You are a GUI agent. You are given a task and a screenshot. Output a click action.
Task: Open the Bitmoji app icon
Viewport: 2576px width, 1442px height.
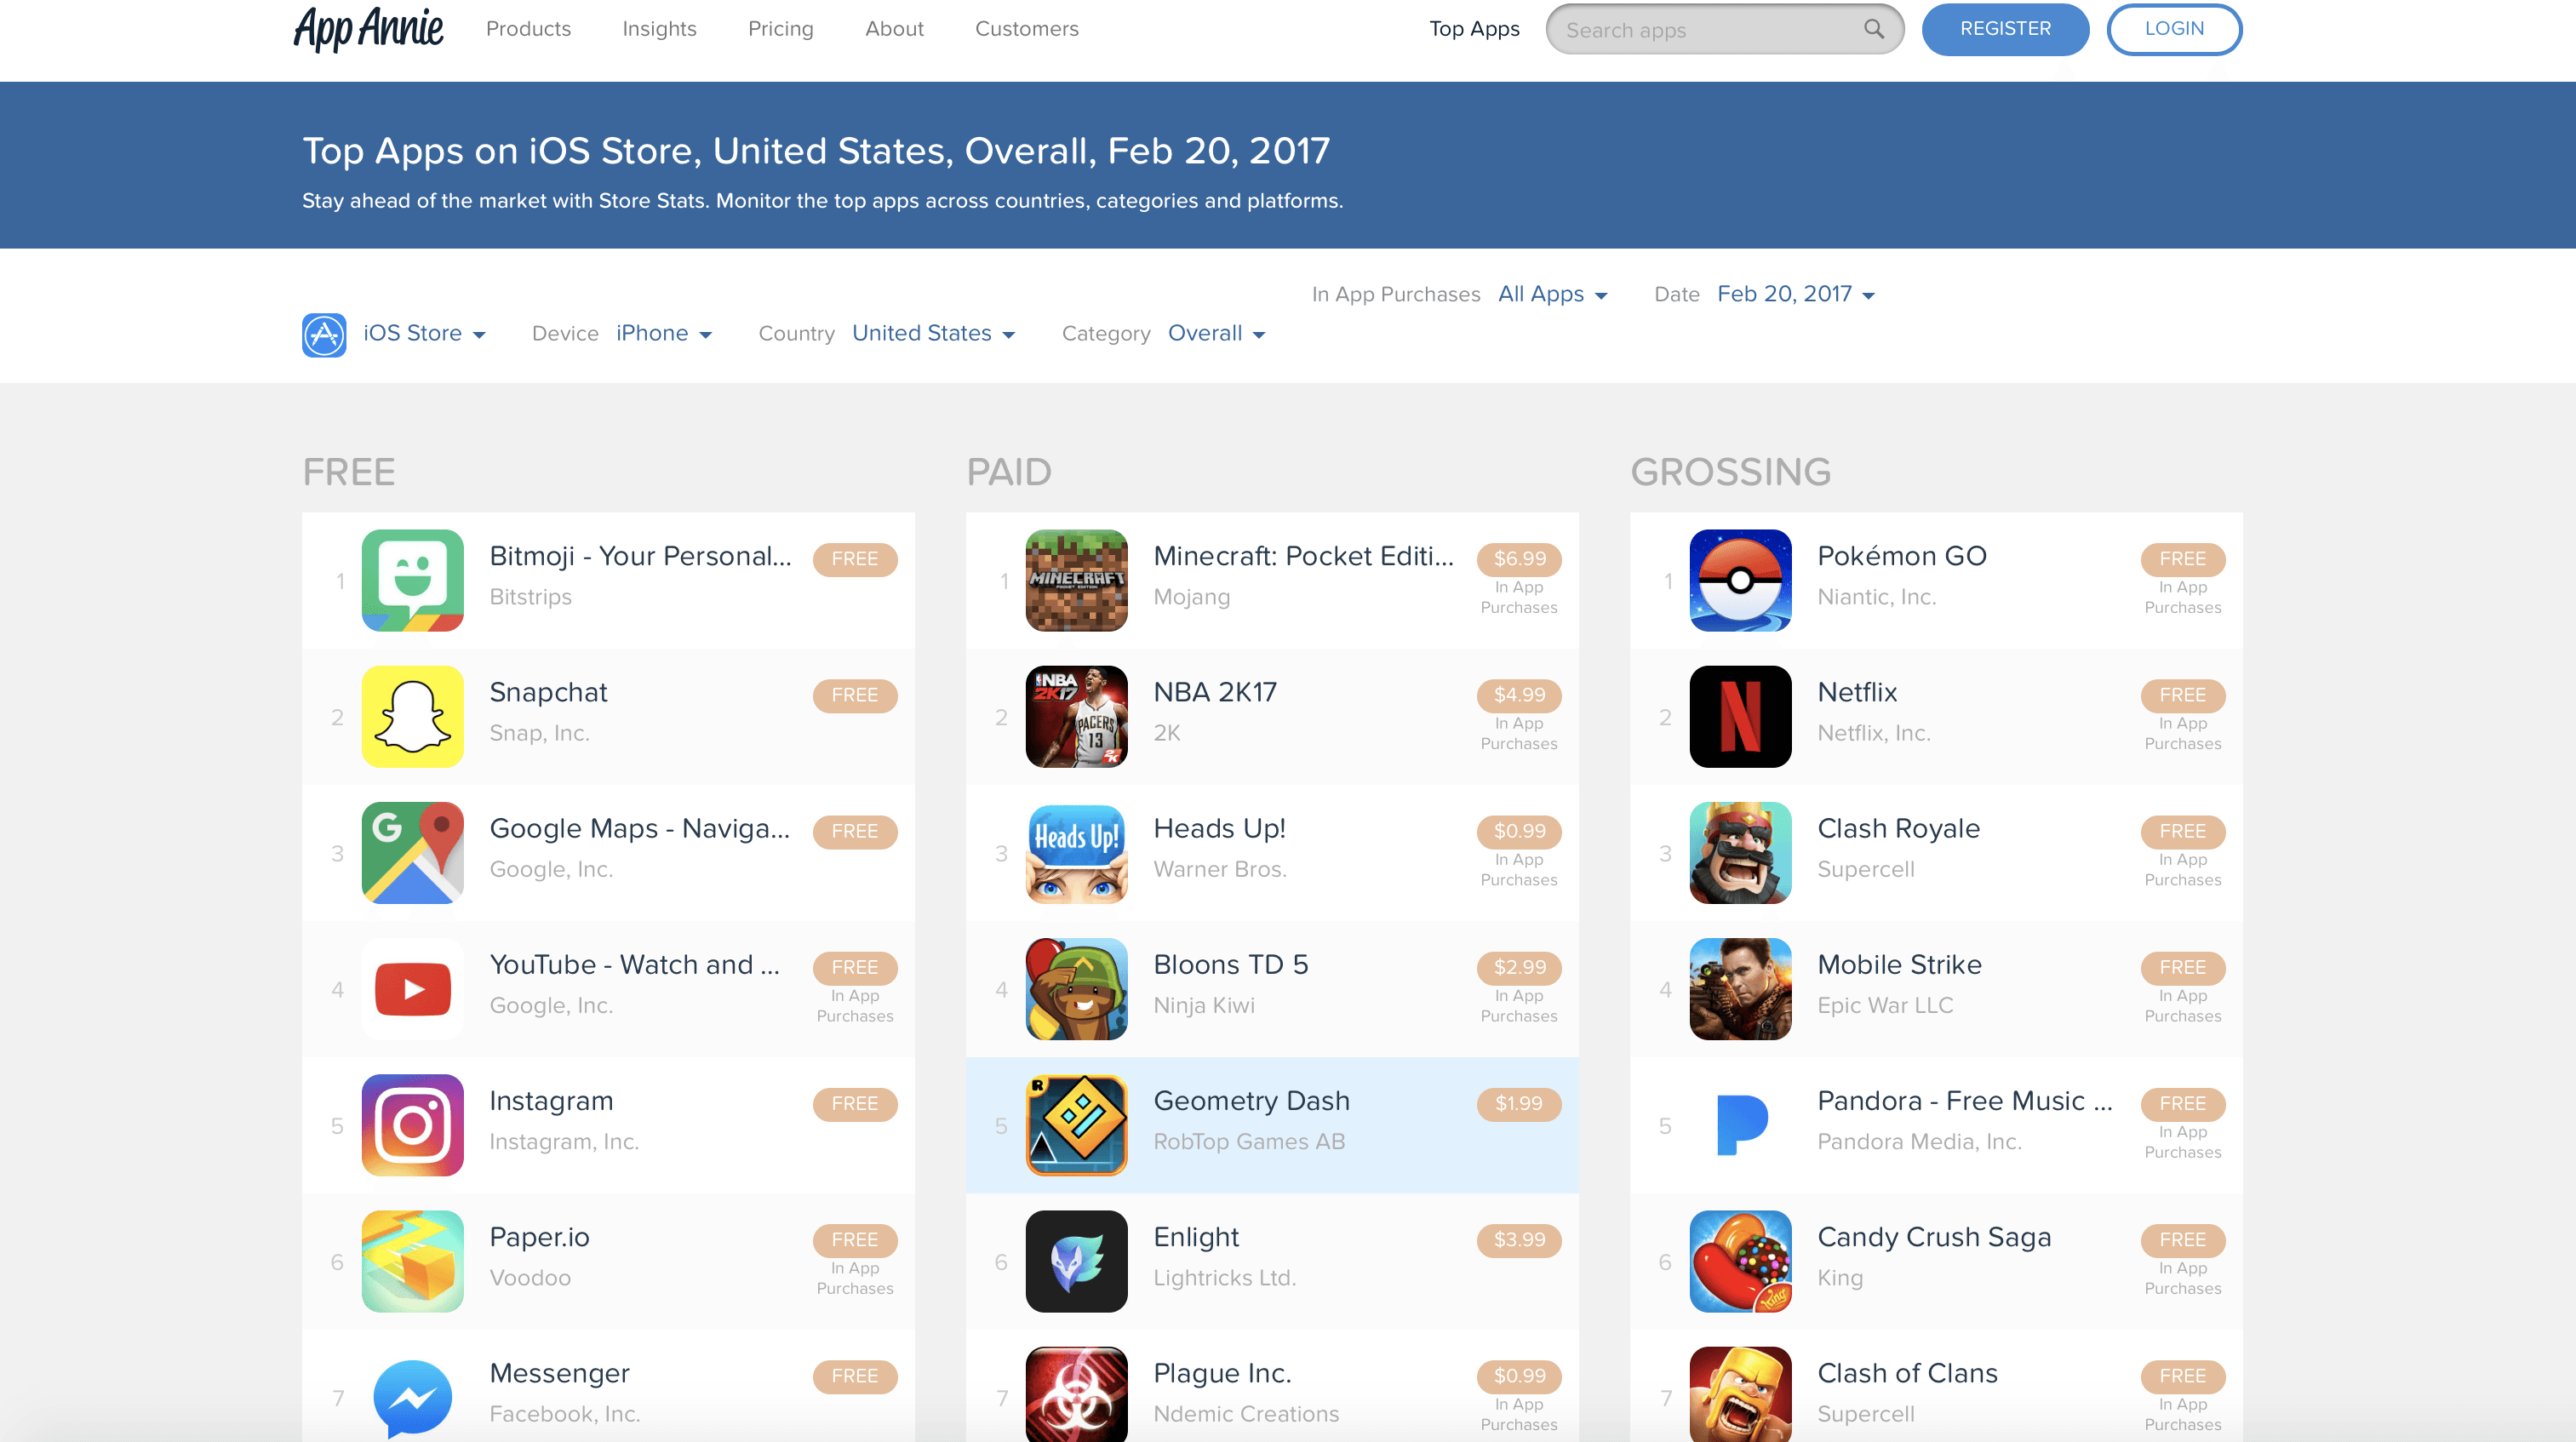[412, 580]
